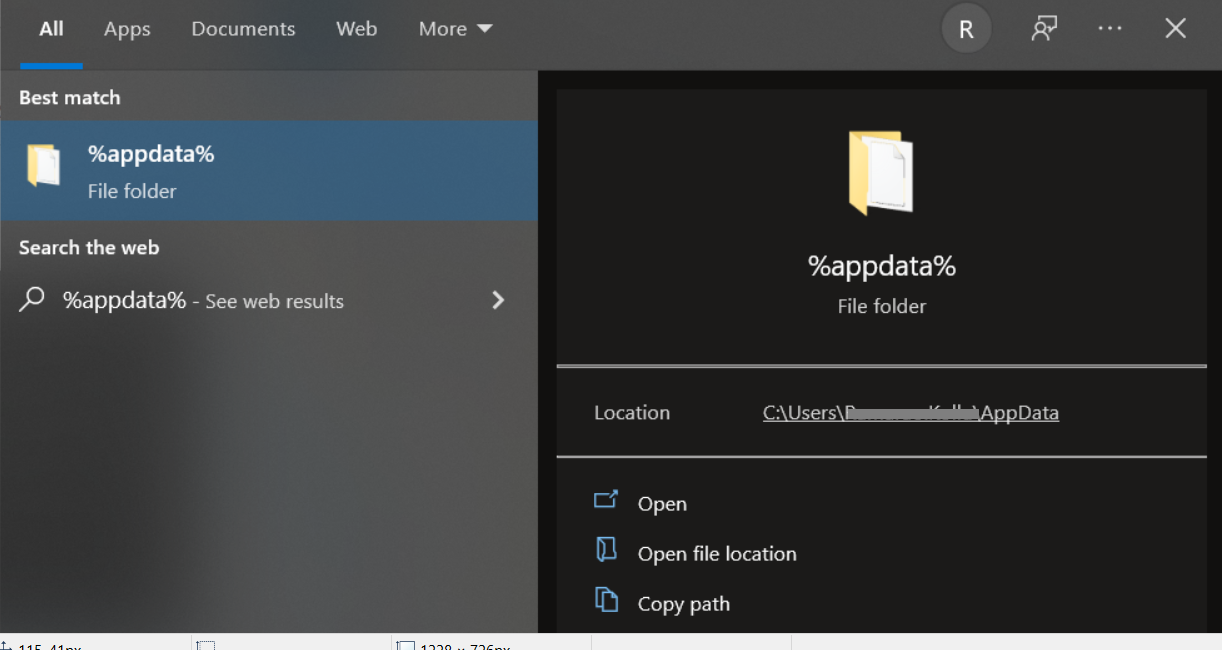Switch to the Documents tab
Image resolution: width=1222 pixels, height=650 pixels.
(x=243, y=28)
